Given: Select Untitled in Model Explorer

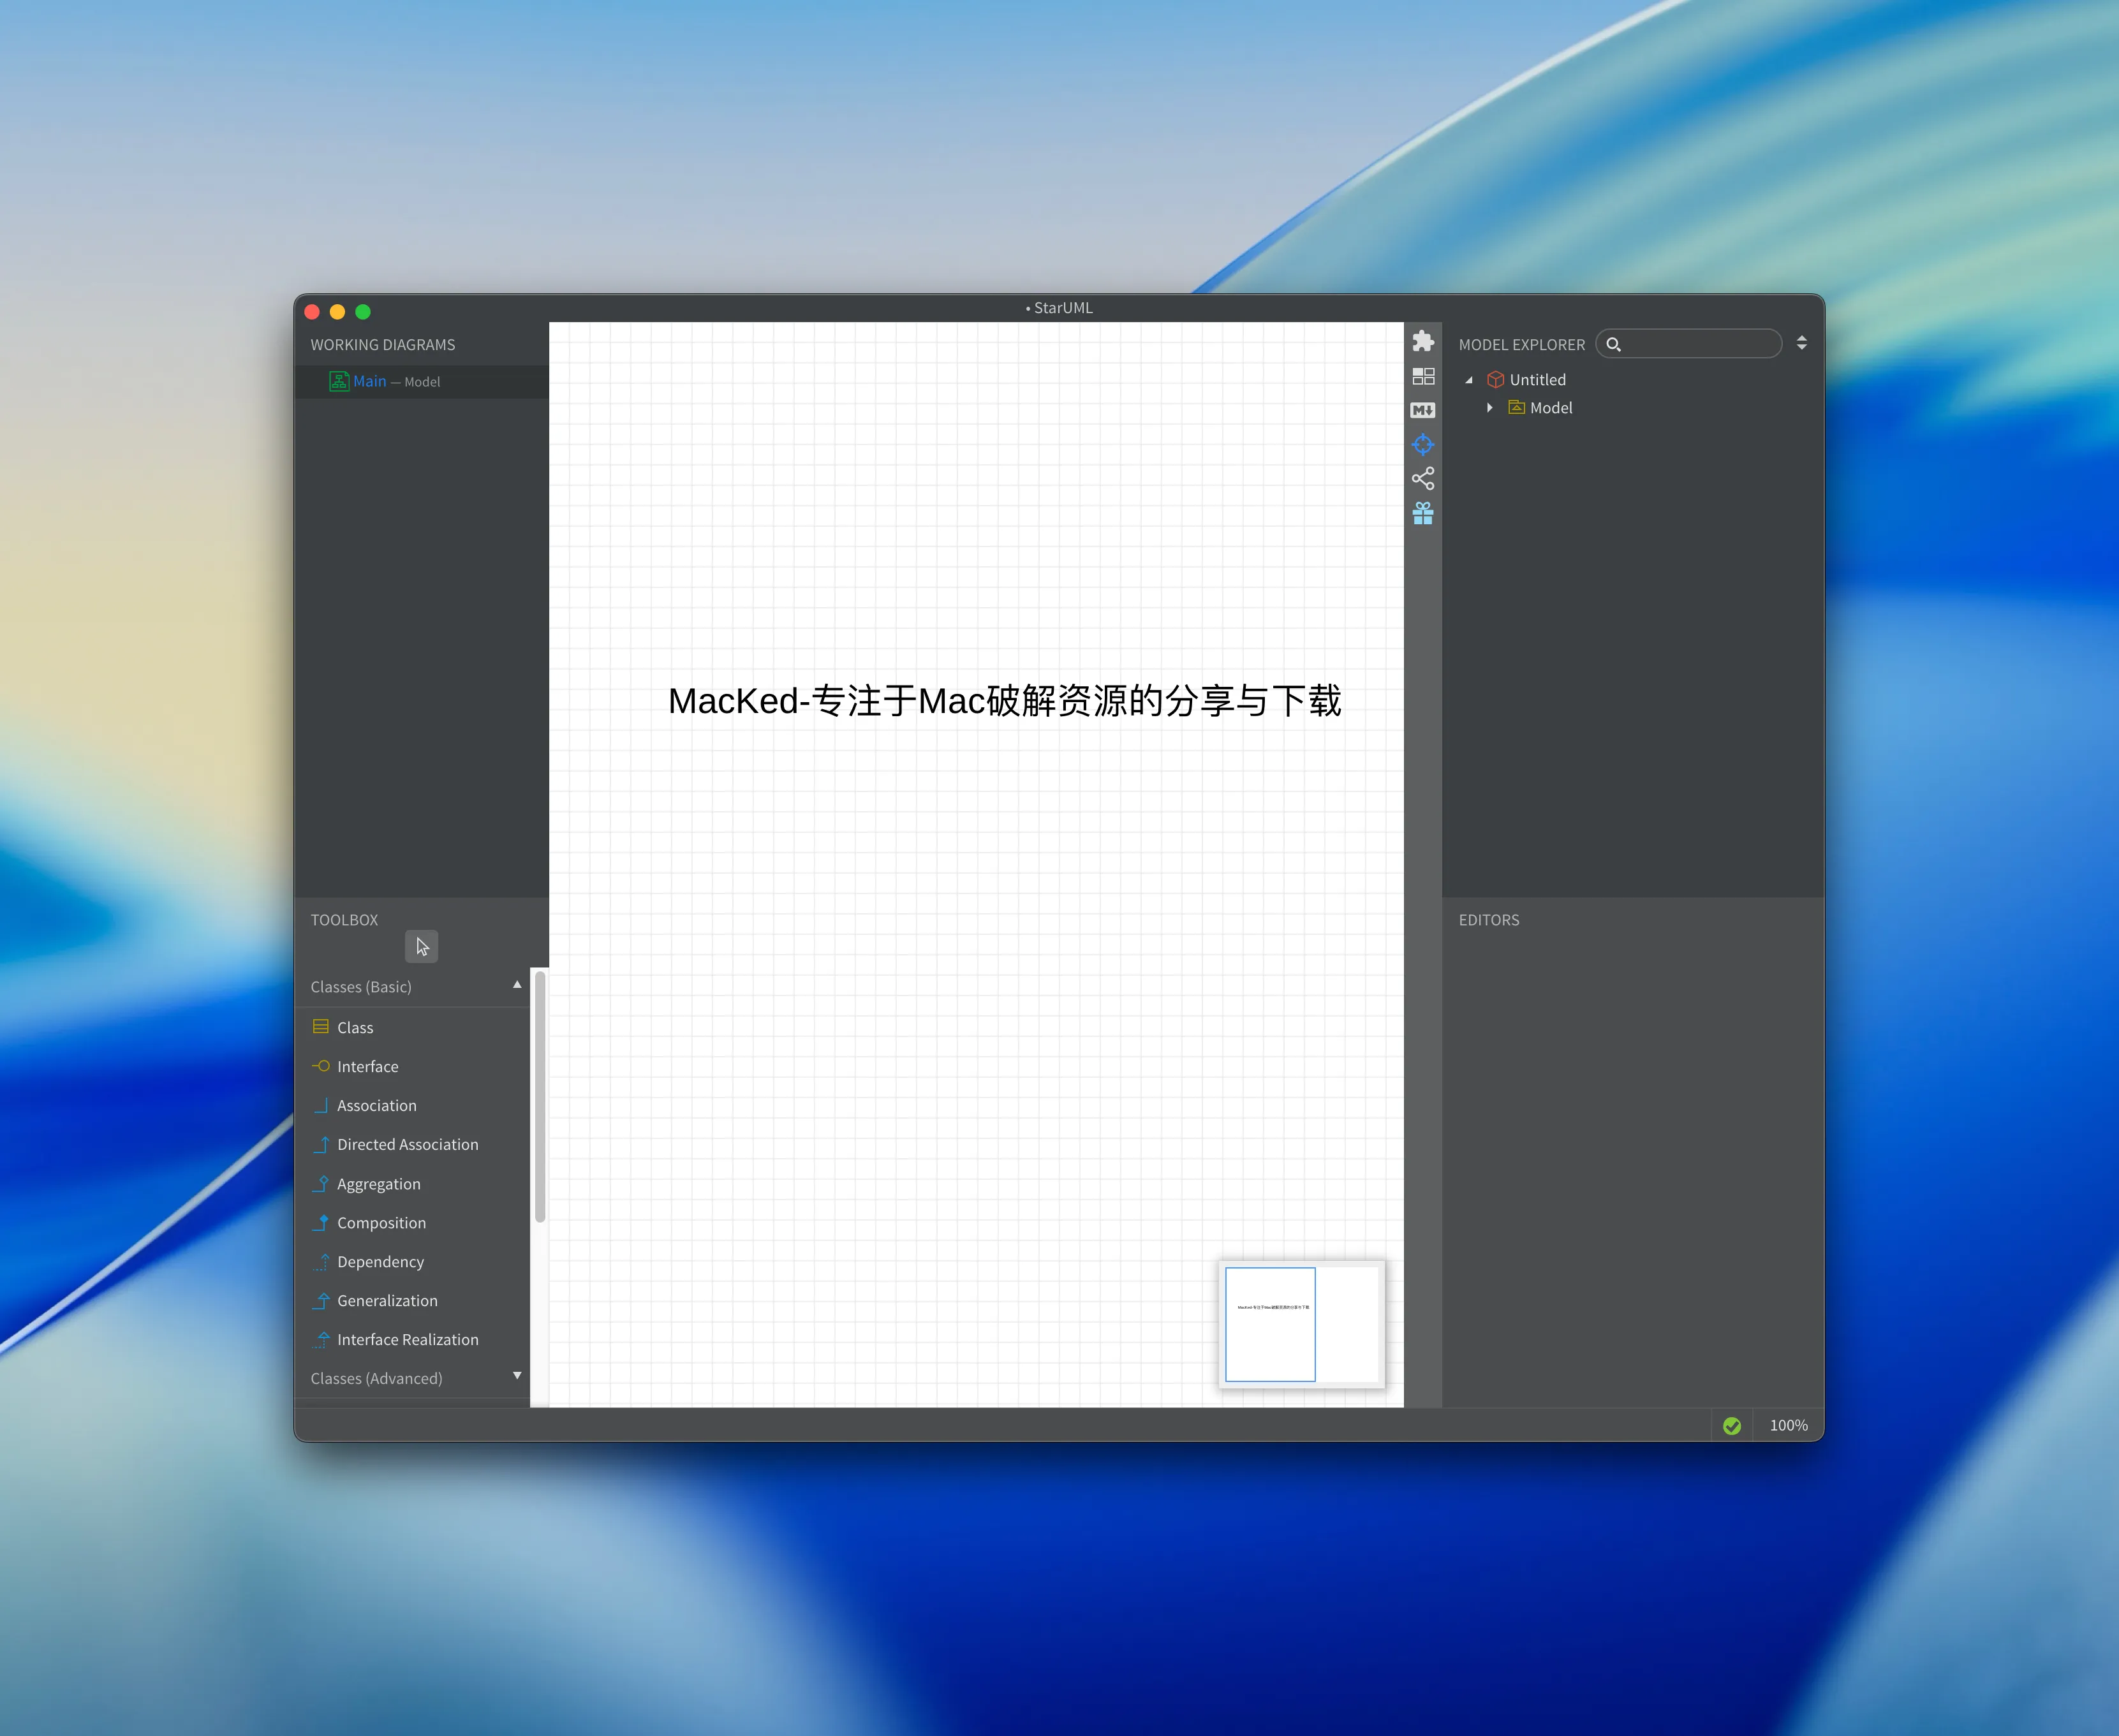Looking at the screenshot, I should [1537, 380].
